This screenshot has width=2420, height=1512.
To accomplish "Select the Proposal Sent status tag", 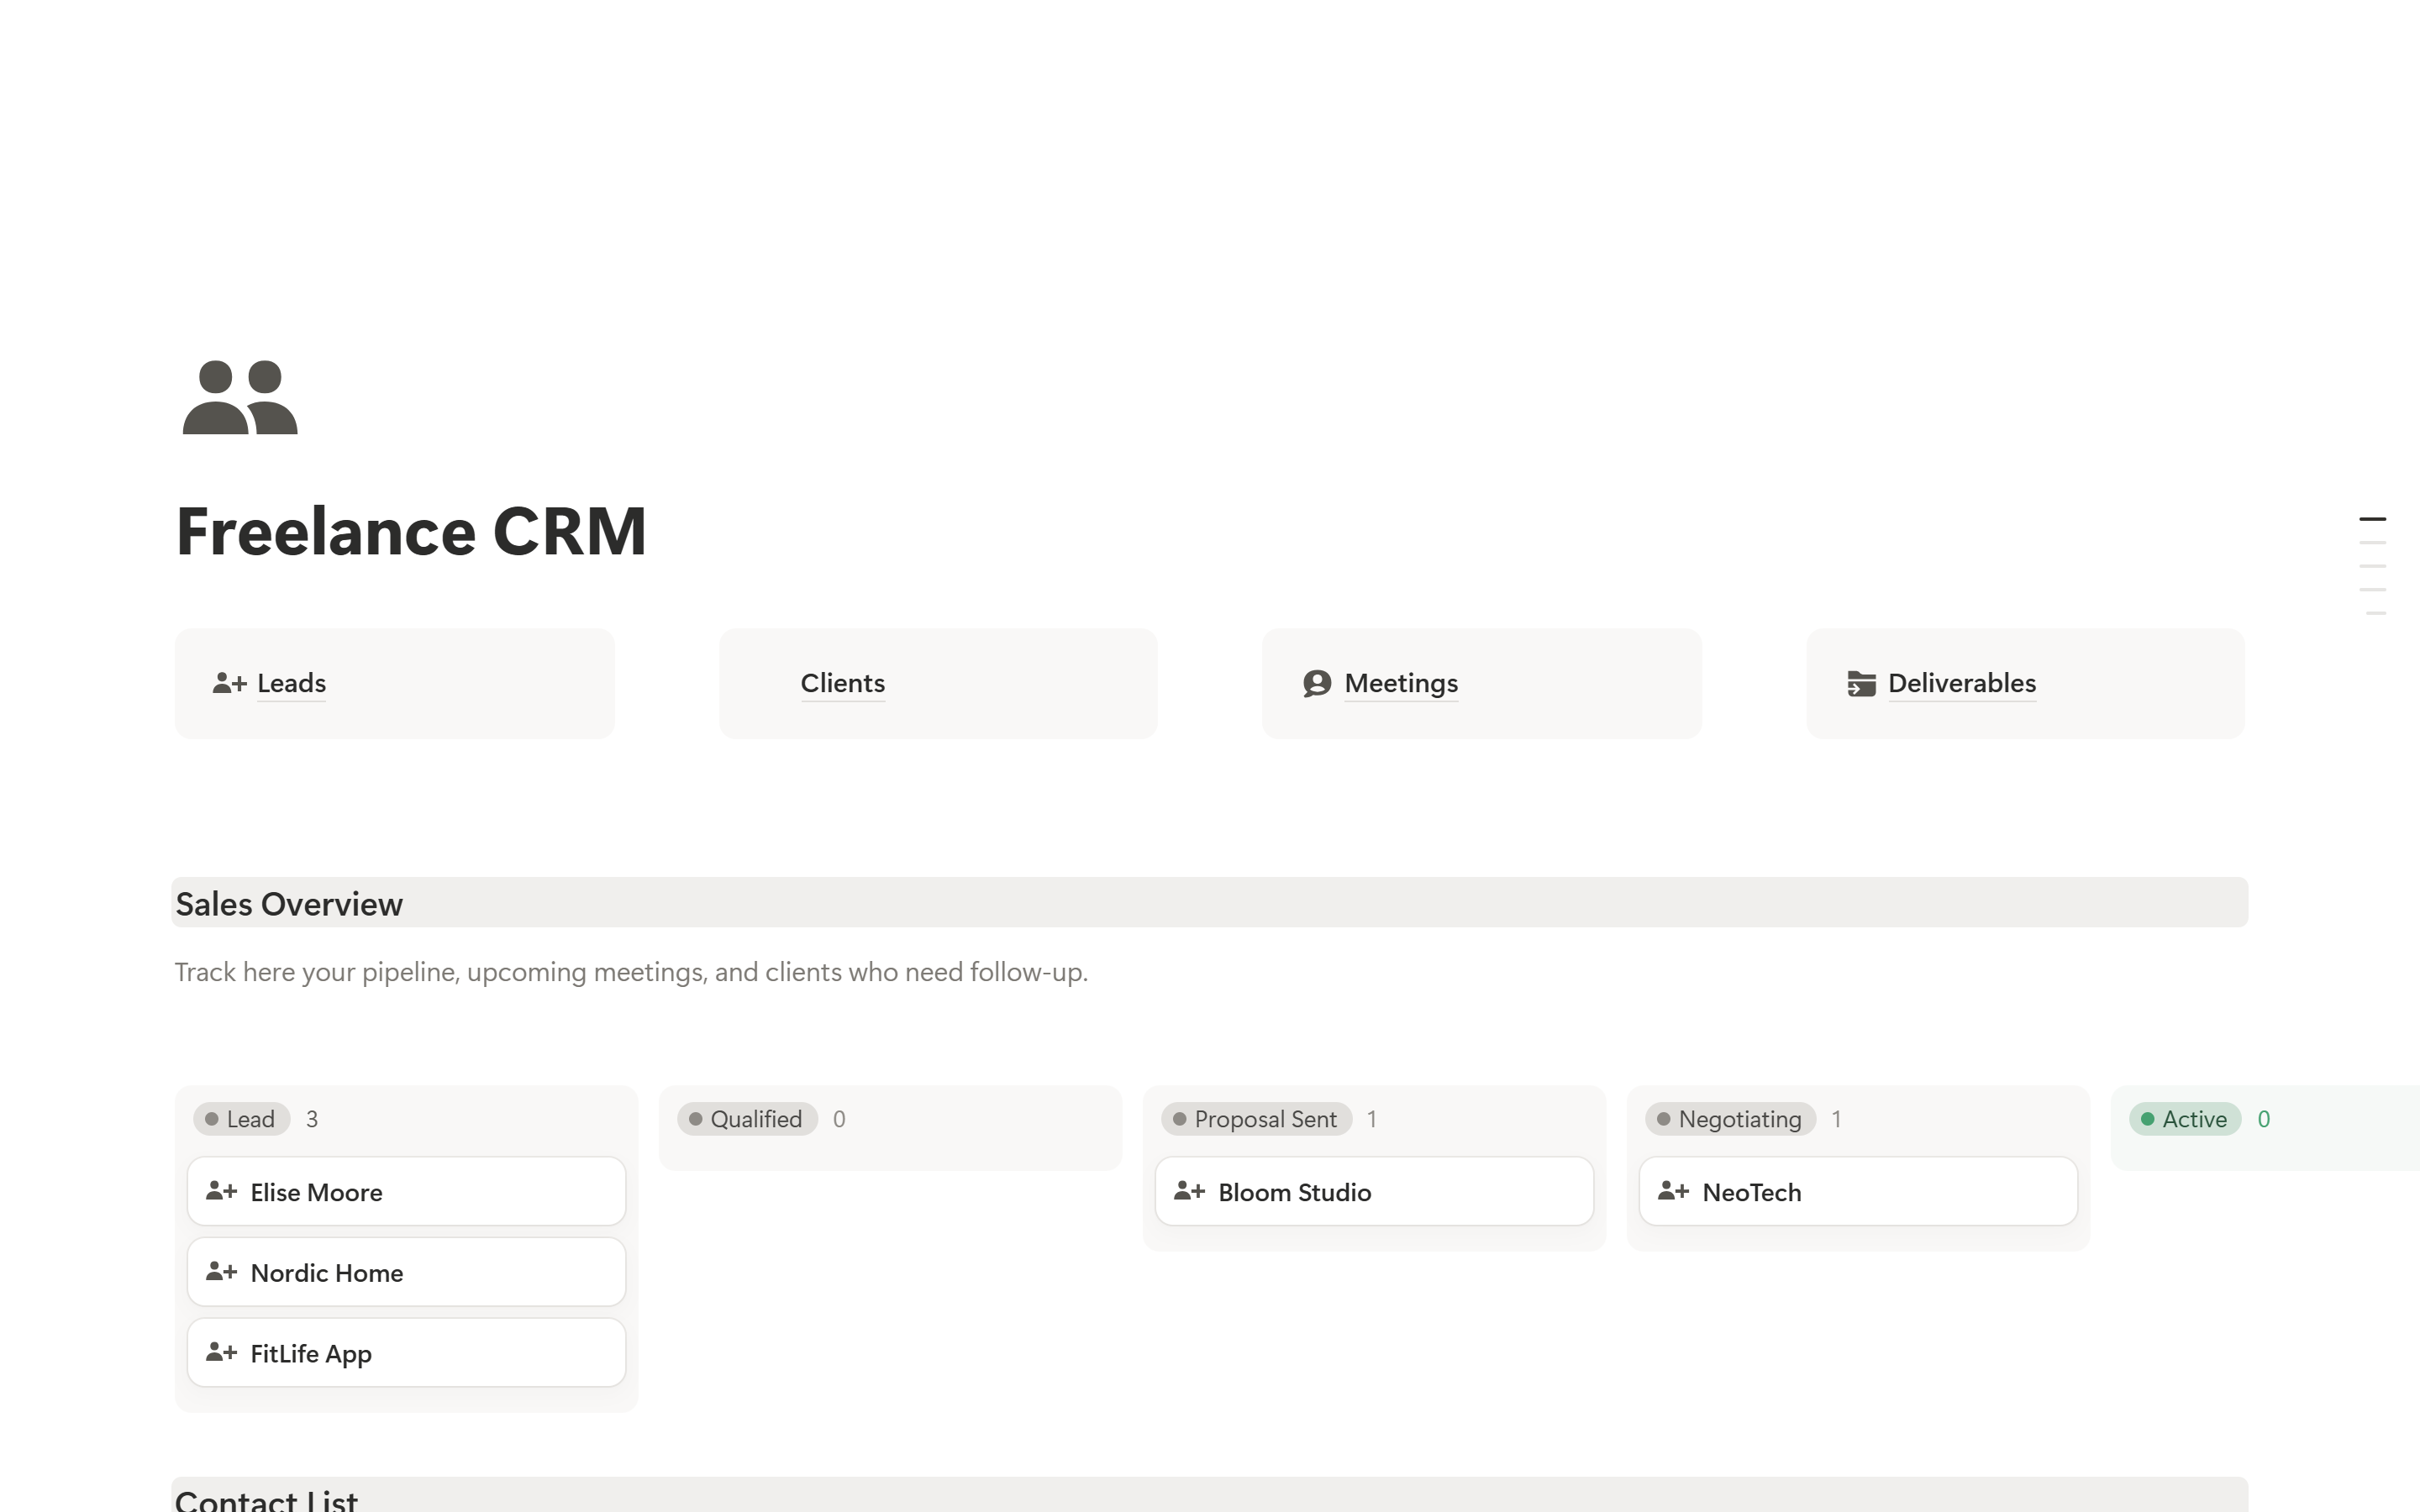I will [1256, 1119].
